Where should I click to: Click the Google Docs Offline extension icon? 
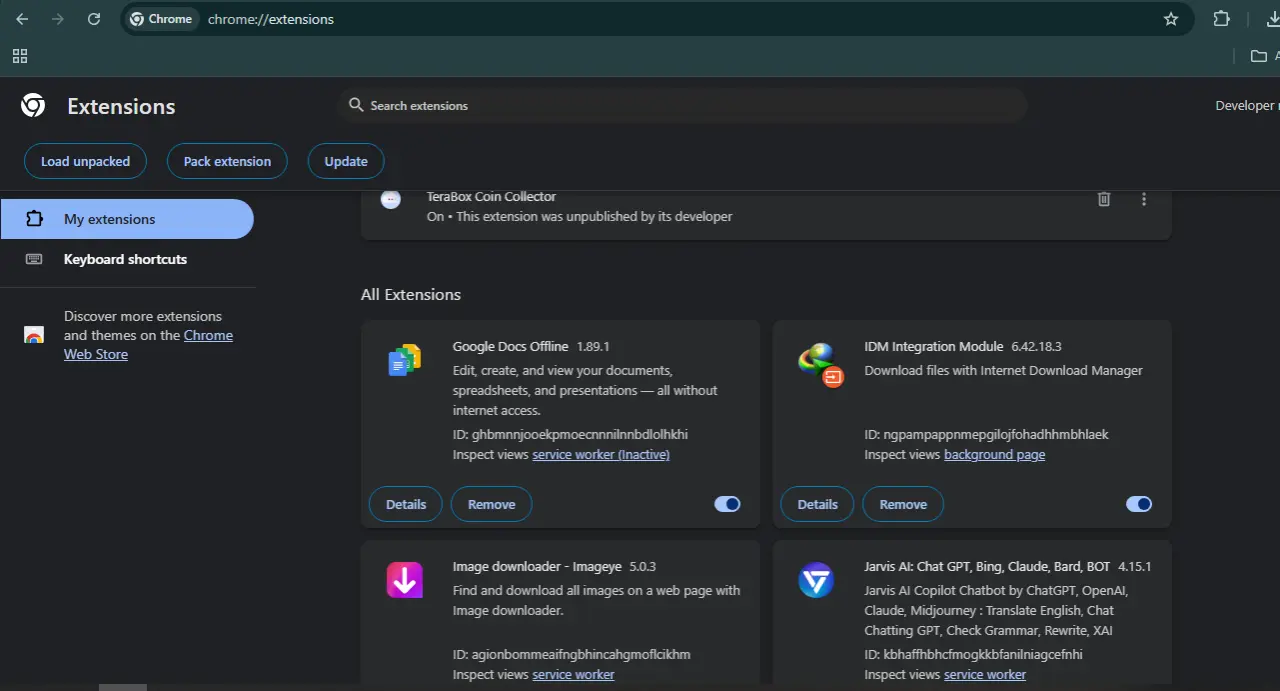click(405, 359)
